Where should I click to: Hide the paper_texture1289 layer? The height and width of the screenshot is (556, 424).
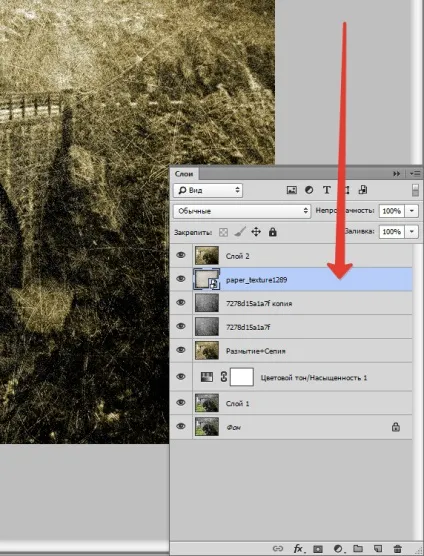pyautogui.click(x=181, y=279)
